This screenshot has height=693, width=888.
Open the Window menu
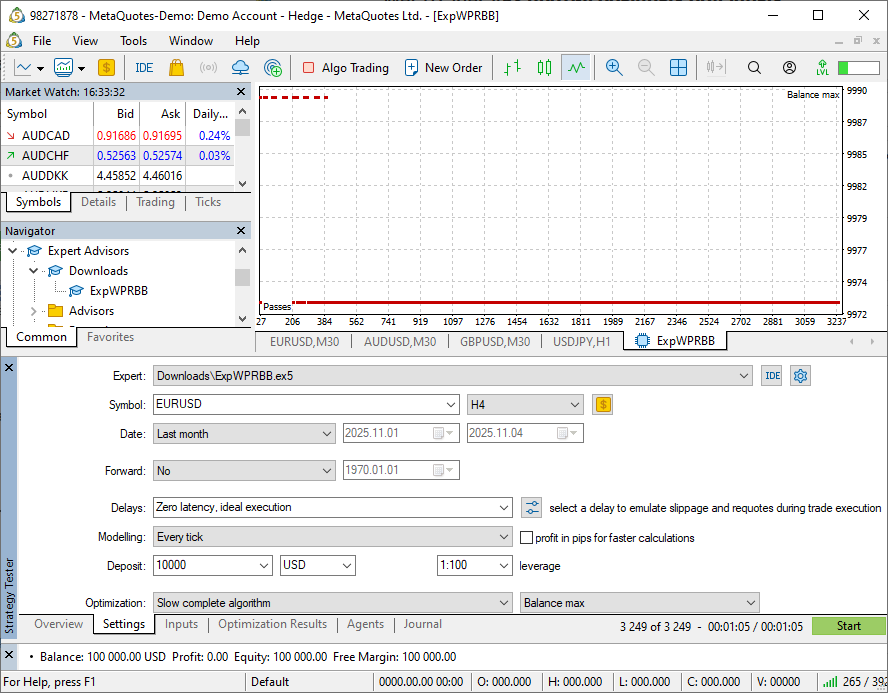coord(191,41)
